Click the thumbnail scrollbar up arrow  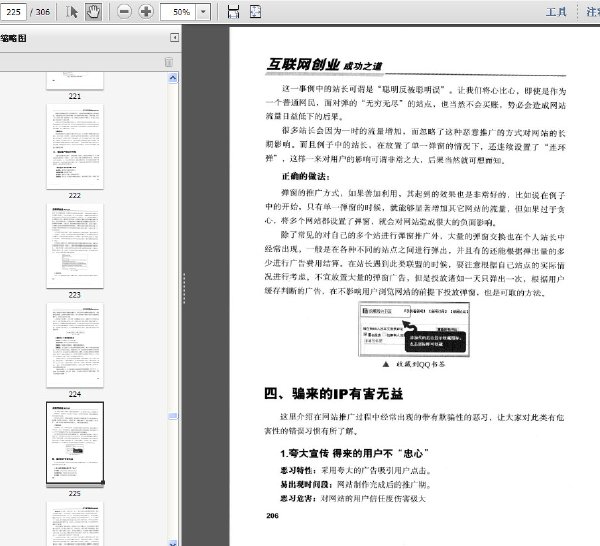pos(173,78)
